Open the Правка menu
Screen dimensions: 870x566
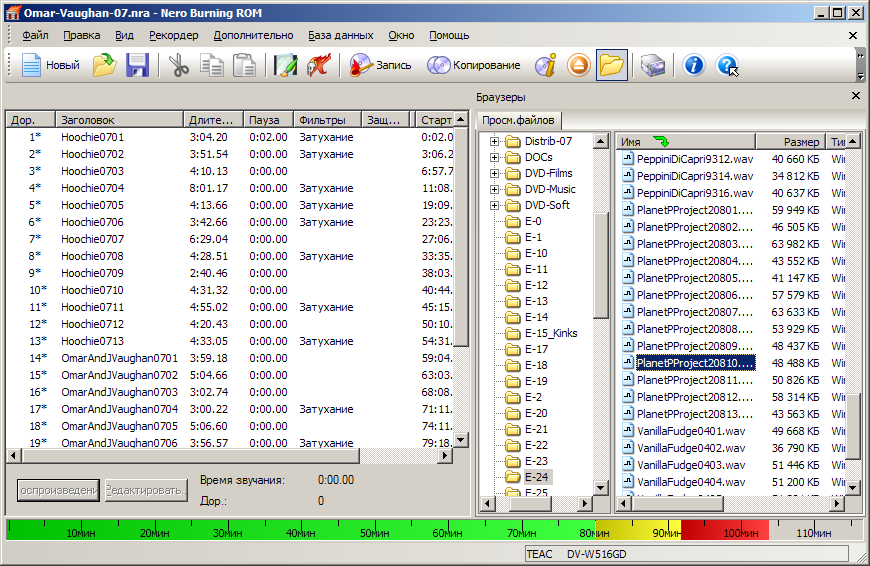(82, 36)
